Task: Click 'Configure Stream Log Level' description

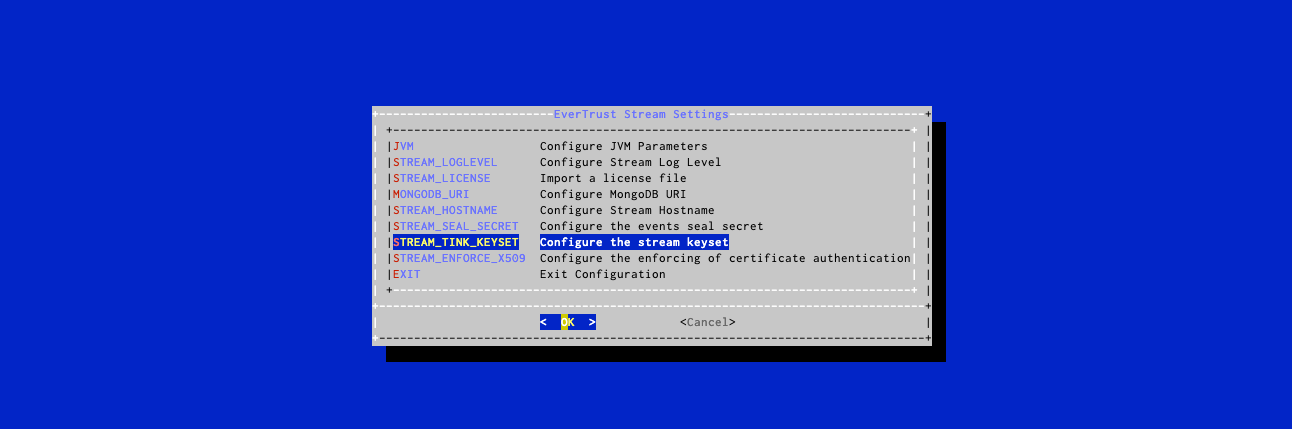Action: [x=631, y=162]
